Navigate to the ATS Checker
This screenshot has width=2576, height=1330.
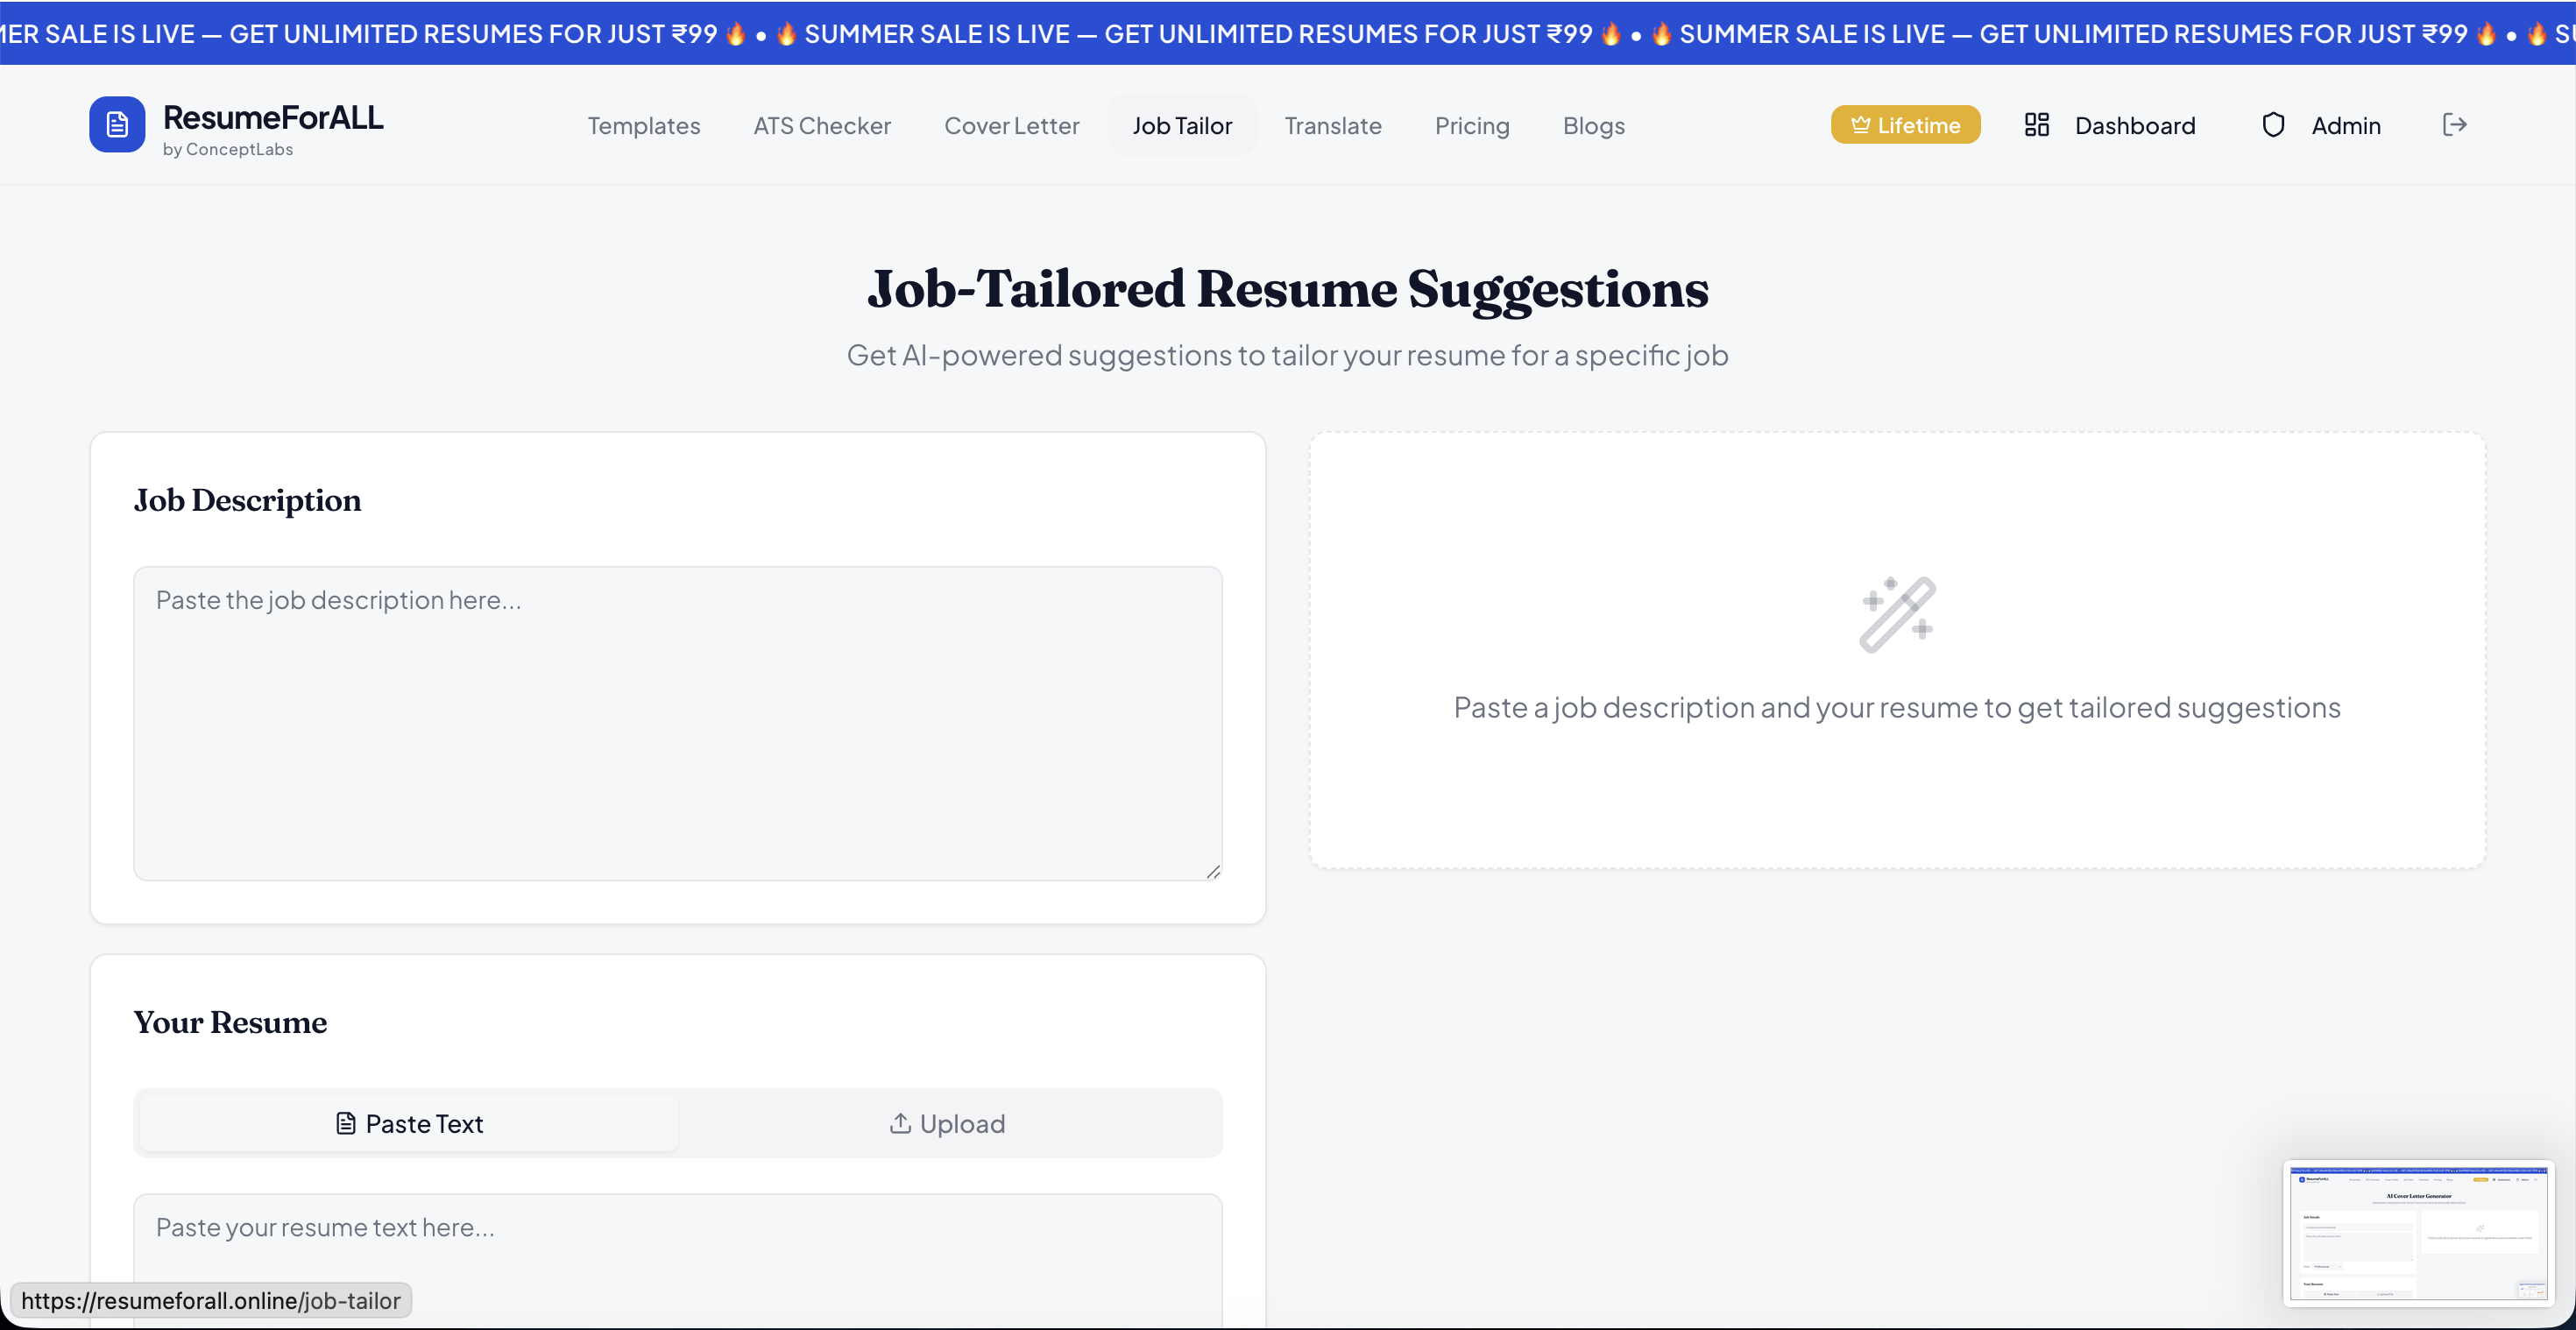[822, 125]
